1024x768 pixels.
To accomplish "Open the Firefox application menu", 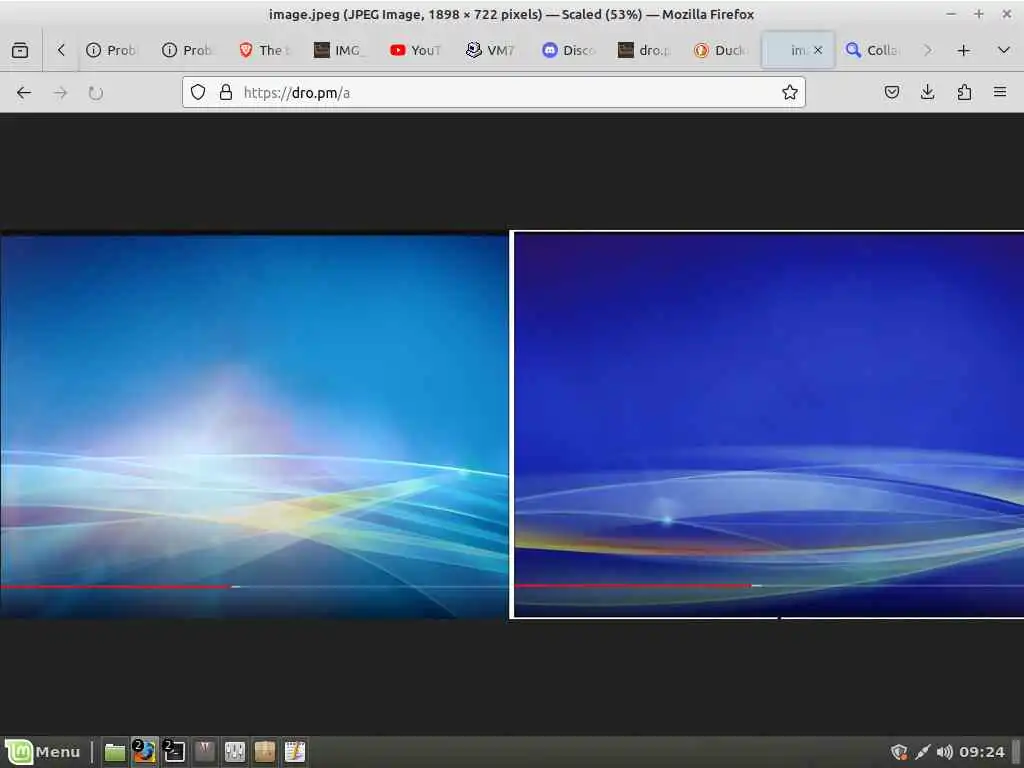I will 1000,92.
